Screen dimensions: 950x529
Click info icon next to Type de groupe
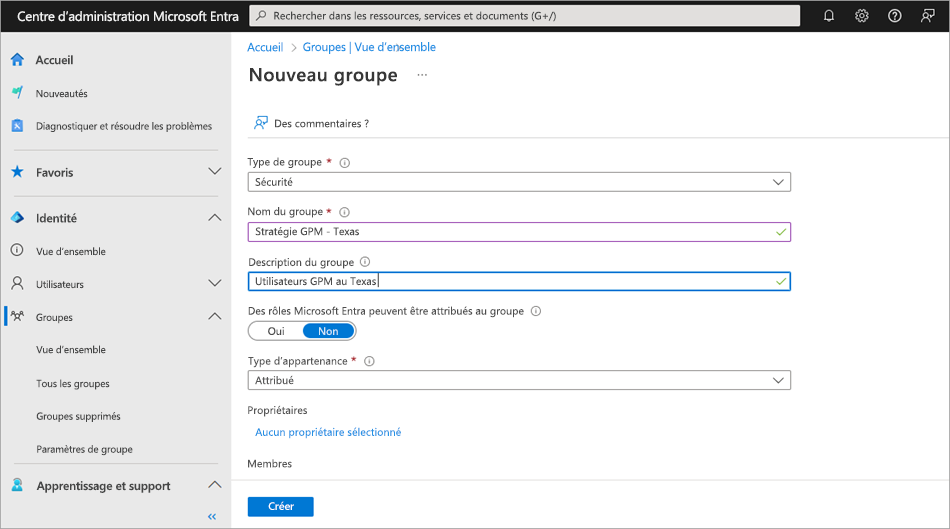(x=345, y=162)
